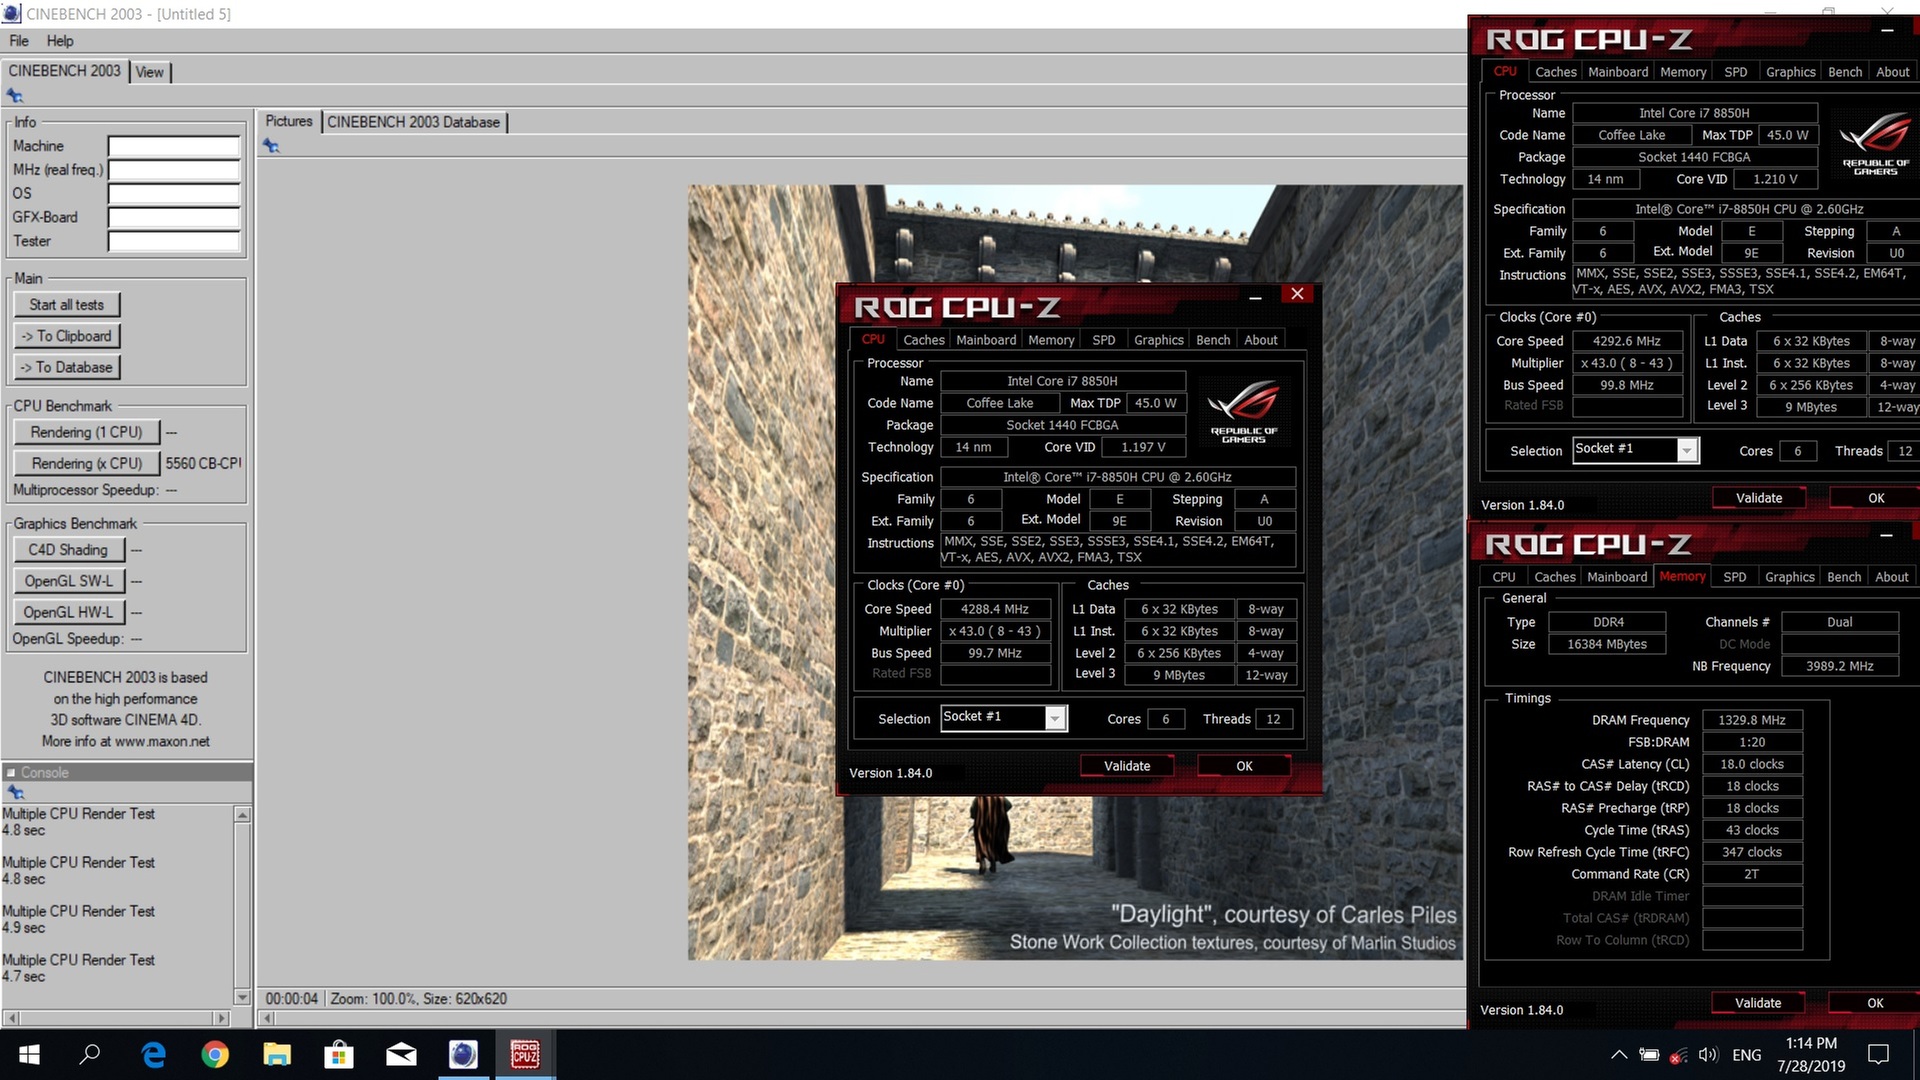Click the MHz (real freq.) input field
1920x1080 pixels.
point(174,170)
